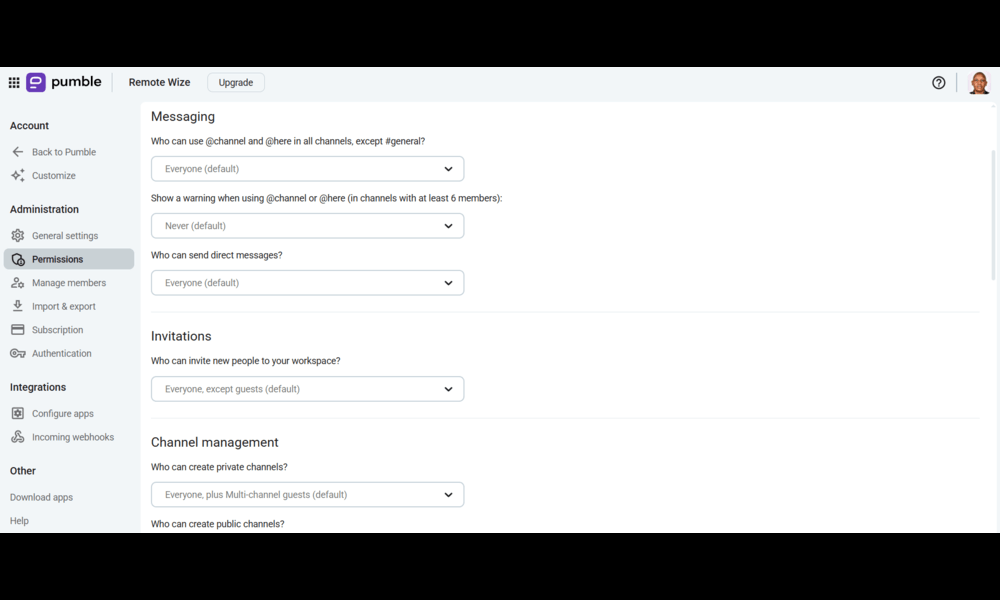Expand the workspace invitations dropdown
The image size is (1000, 600).
tap(307, 389)
